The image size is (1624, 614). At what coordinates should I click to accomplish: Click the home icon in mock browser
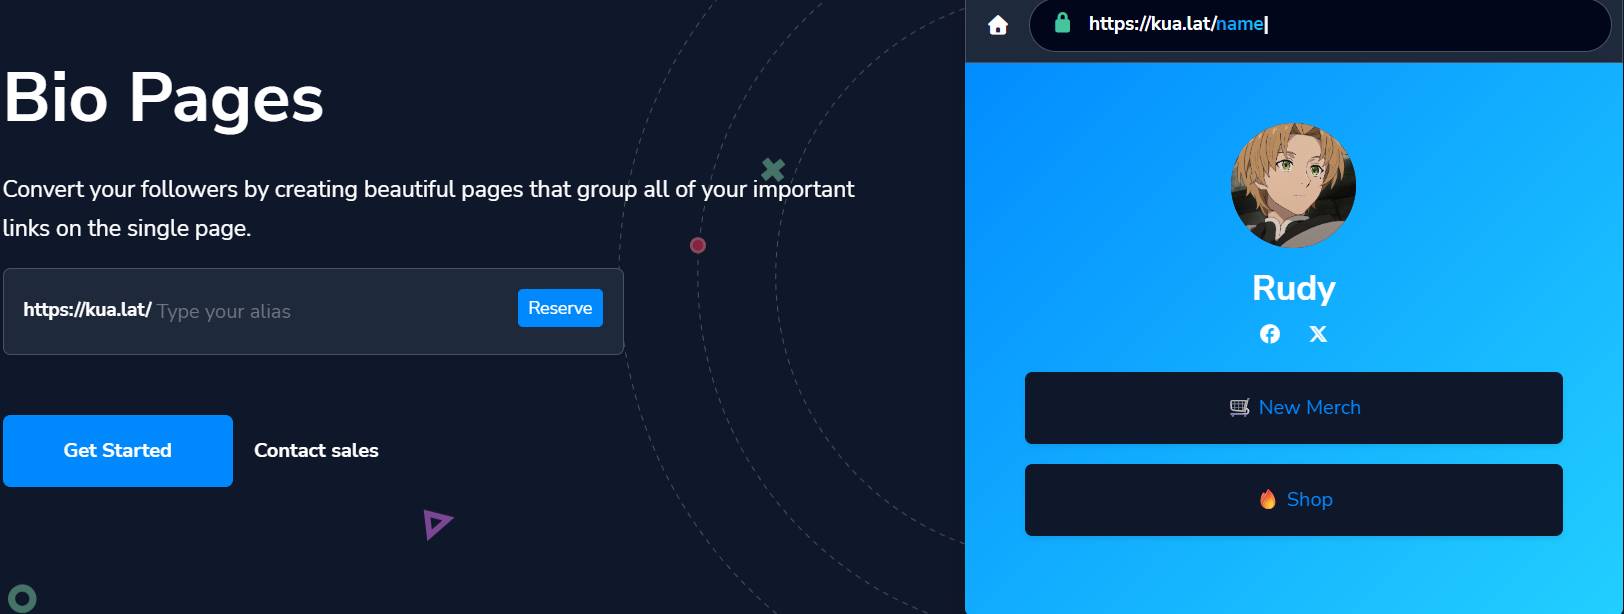[998, 25]
